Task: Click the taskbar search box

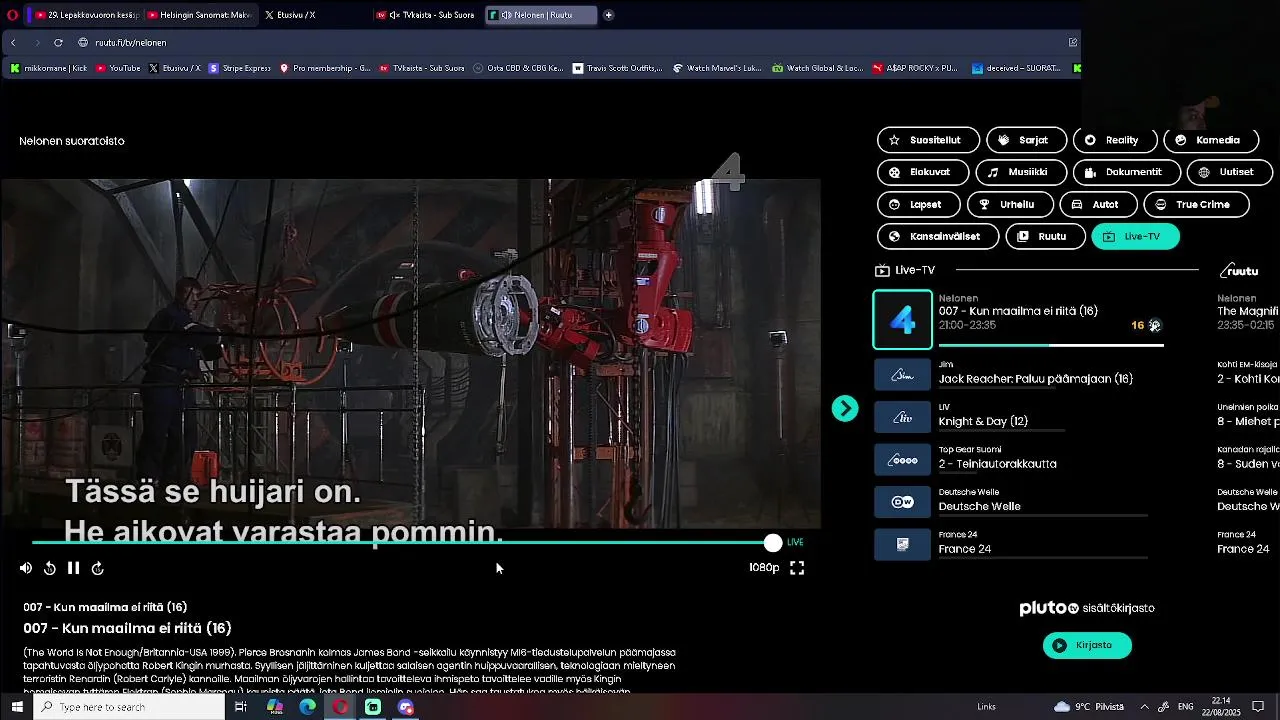Action: (x=130, y=707)
